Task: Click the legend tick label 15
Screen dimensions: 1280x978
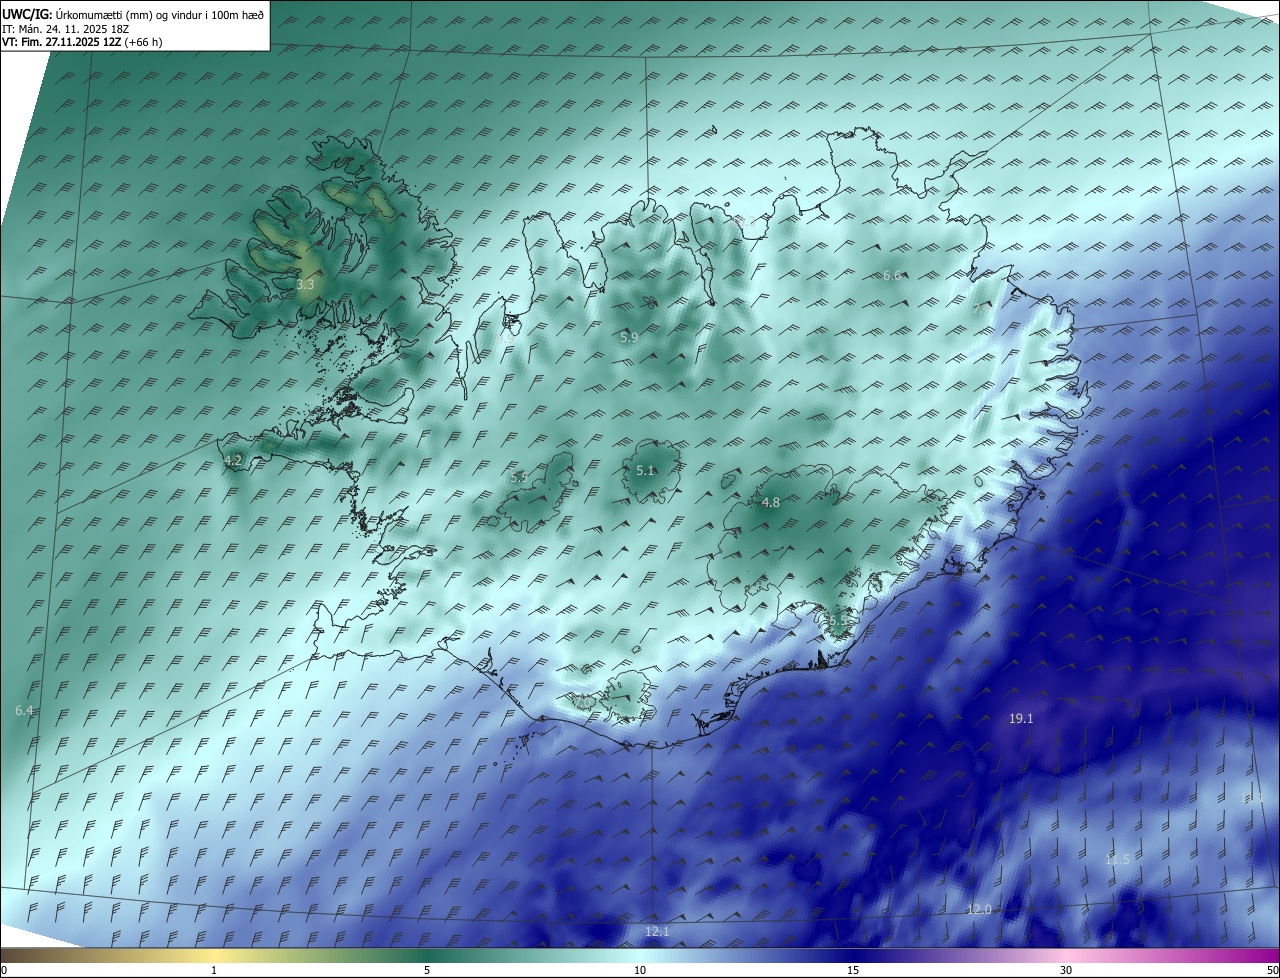Action: [853, 970]
